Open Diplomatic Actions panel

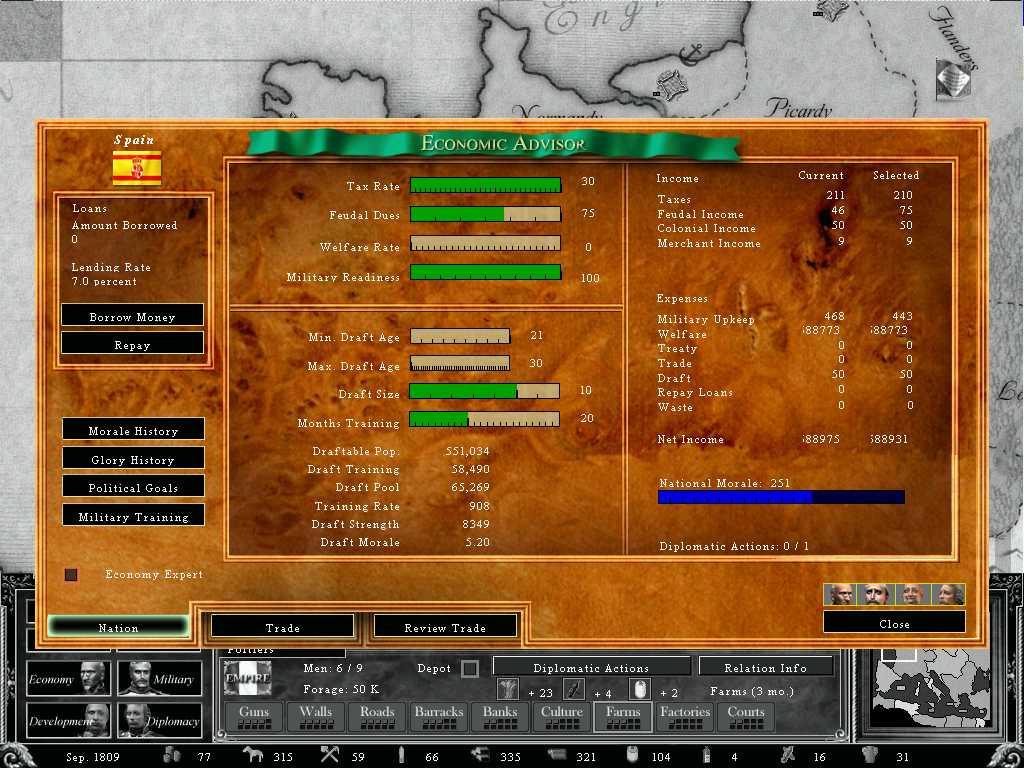pos(591,667)
